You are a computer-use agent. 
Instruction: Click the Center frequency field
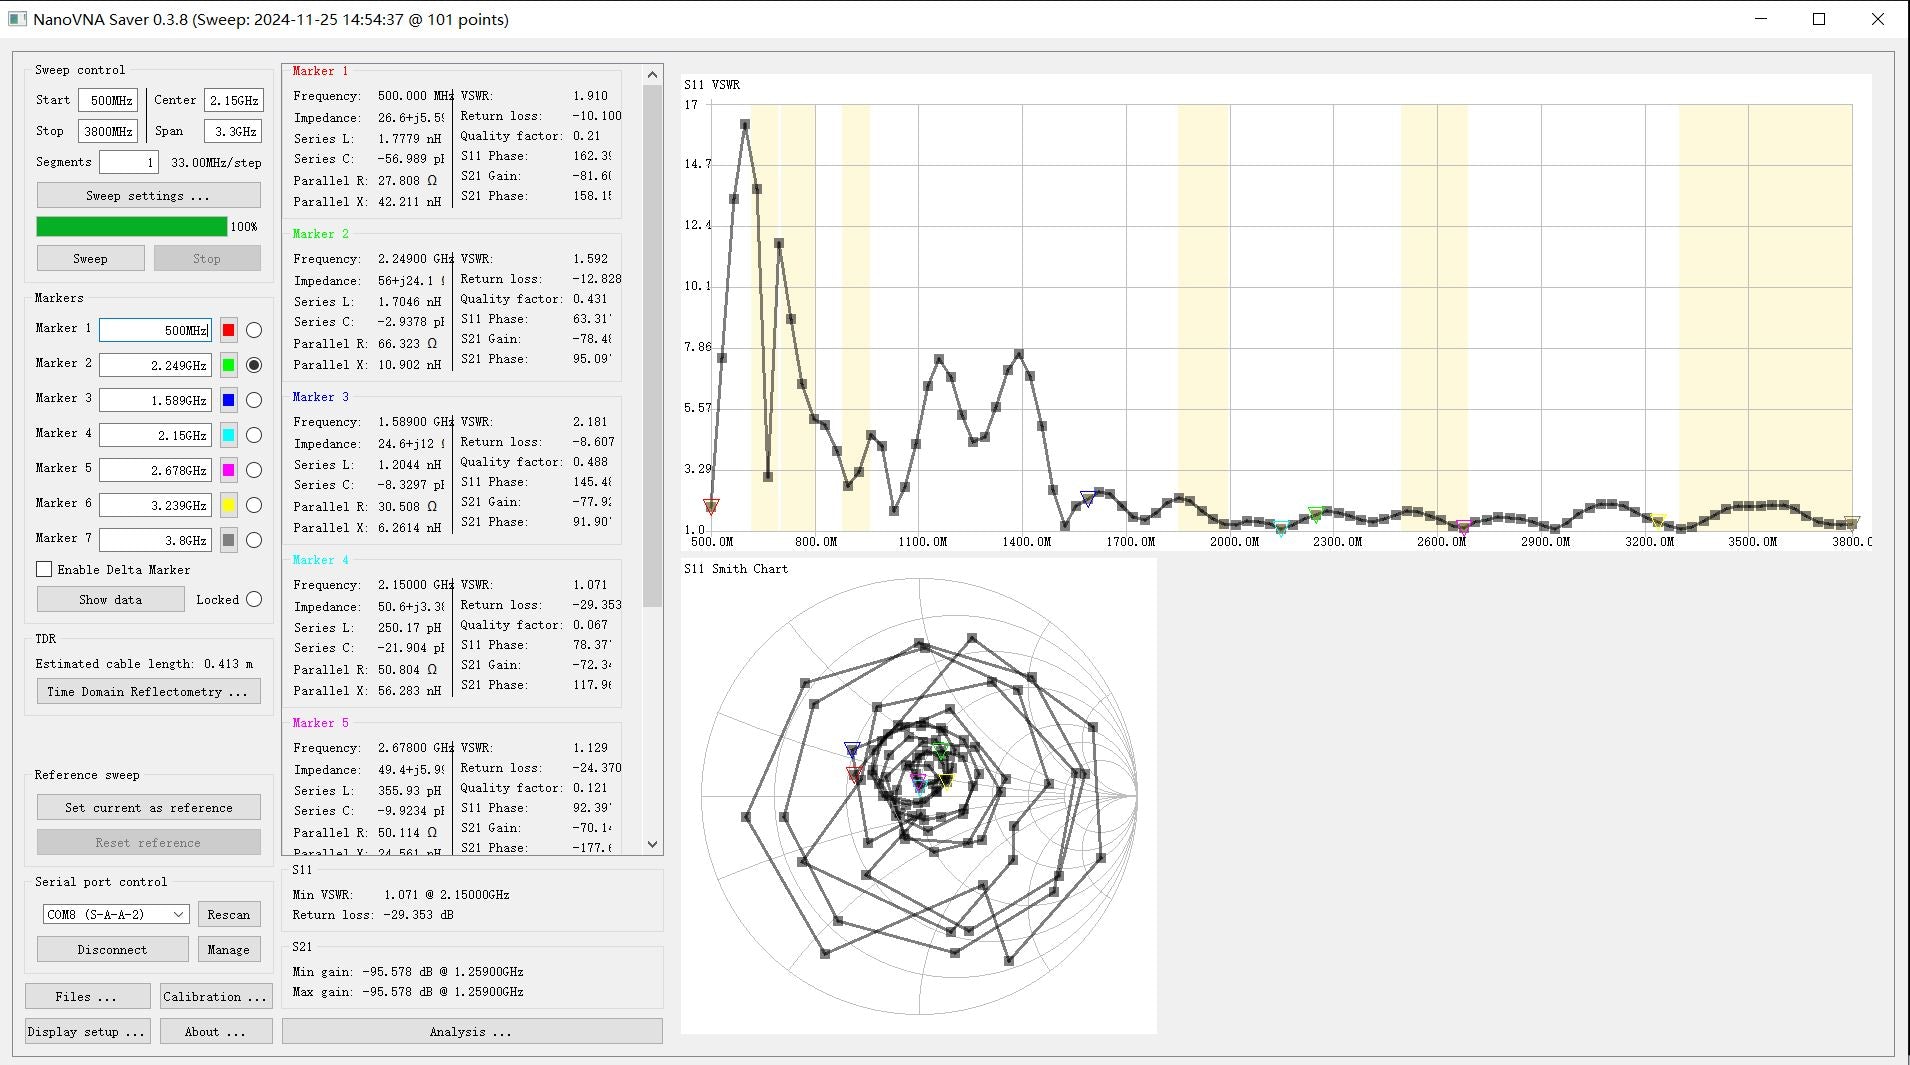(x=233, y=100)
